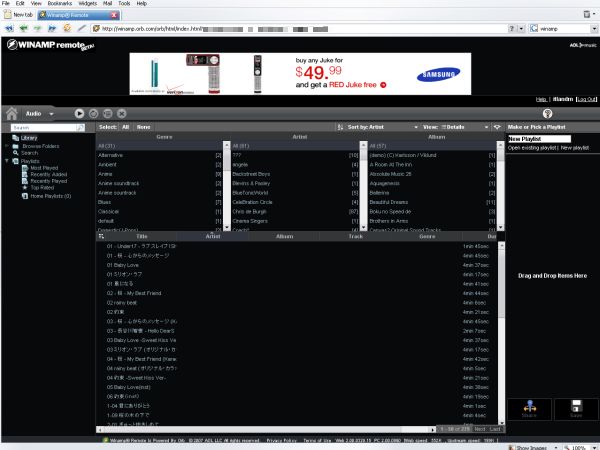Open the Most Played playlist

point(44,168)
